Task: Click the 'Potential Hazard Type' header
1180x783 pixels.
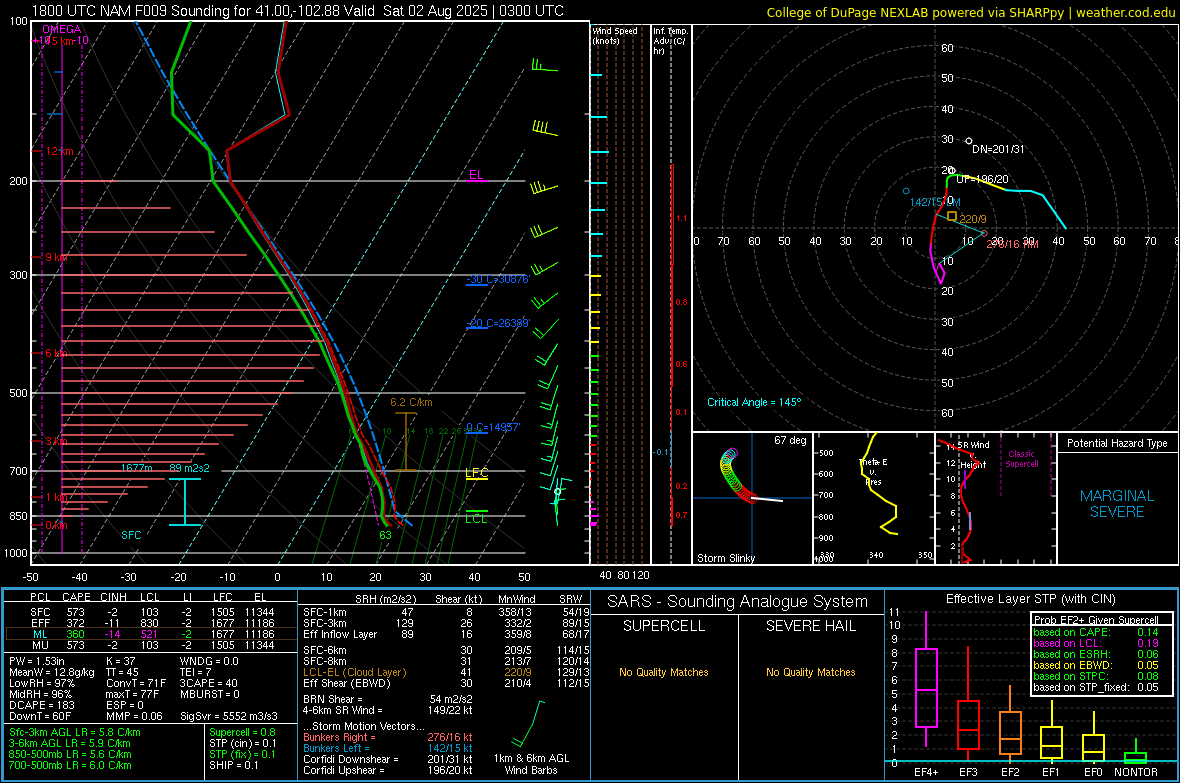Action: 1117,443
